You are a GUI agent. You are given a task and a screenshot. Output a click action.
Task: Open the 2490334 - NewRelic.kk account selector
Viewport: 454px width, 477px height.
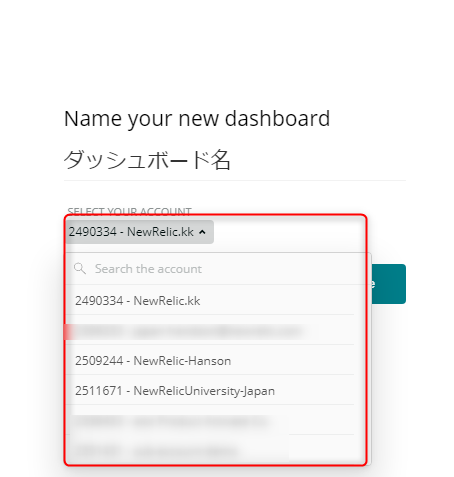point(140,232)
